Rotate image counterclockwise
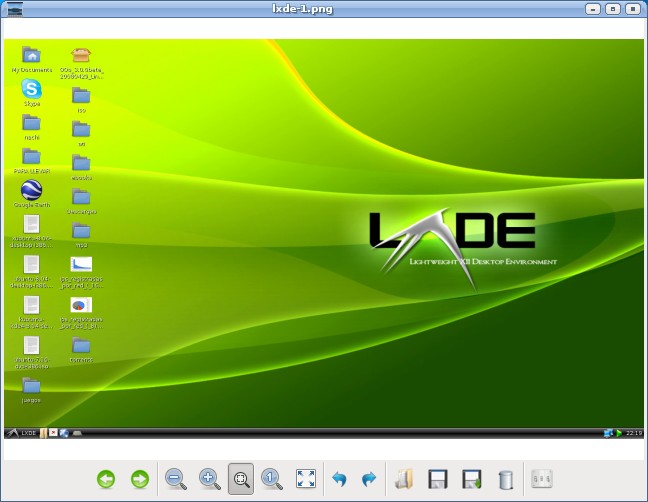This screenshot has height=502, width=648. 339,479
